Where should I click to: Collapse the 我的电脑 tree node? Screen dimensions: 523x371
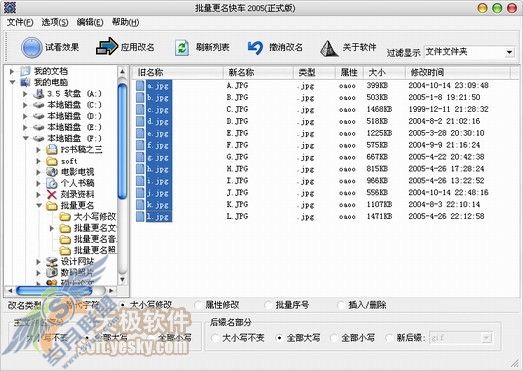(12, 82)
